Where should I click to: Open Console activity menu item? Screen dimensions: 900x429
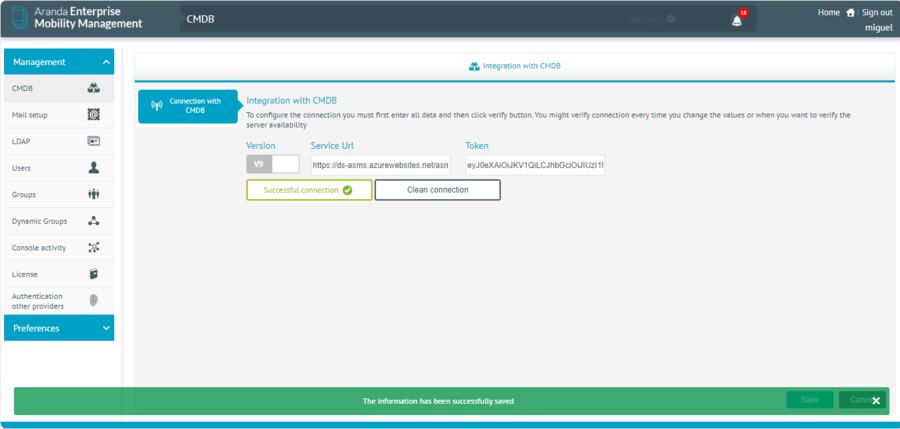(59, 248)
